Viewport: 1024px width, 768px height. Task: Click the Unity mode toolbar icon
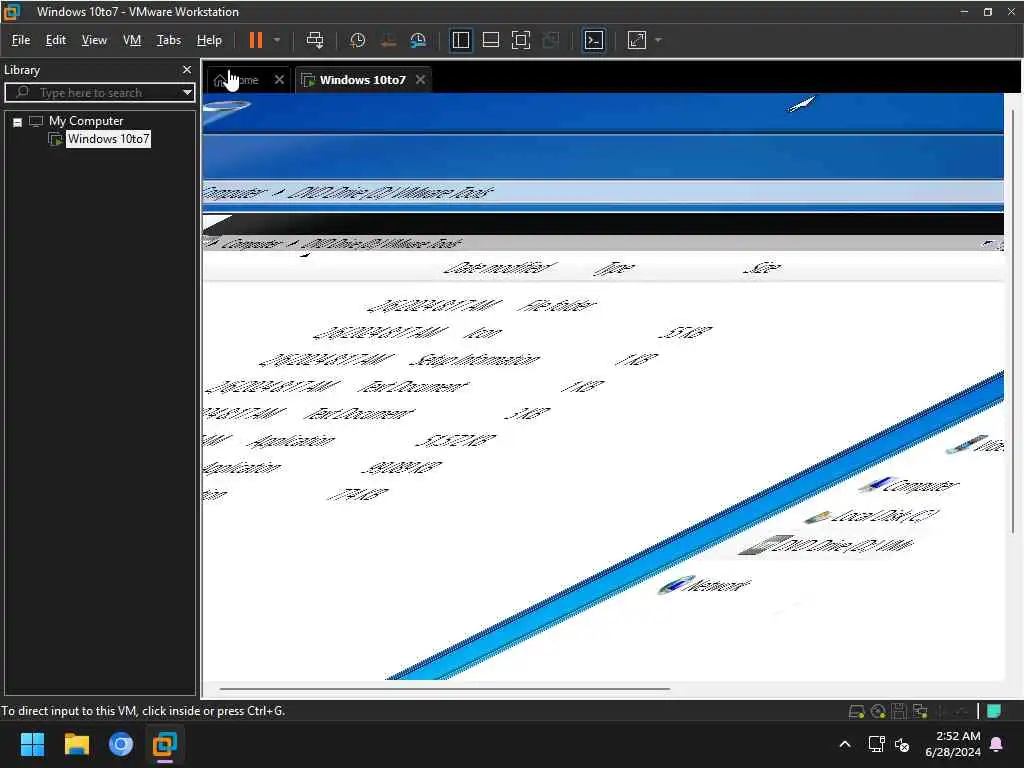coord(551,40)
